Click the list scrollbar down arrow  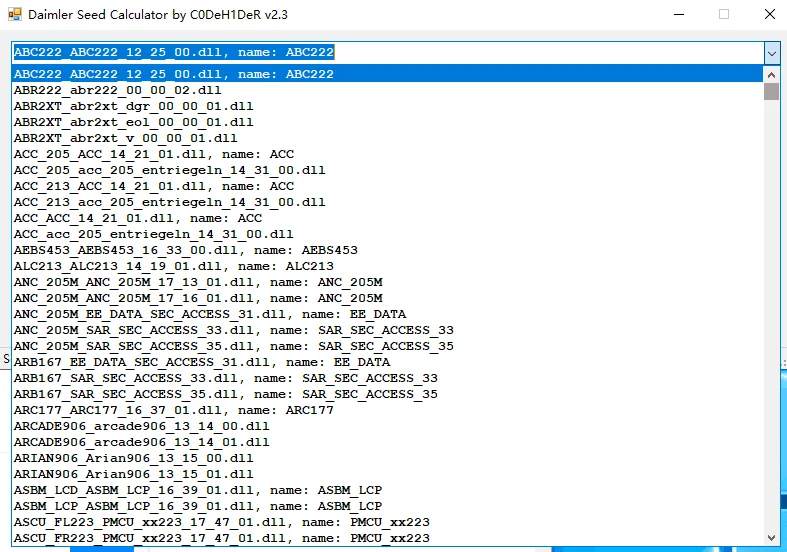tap(771, 538)
